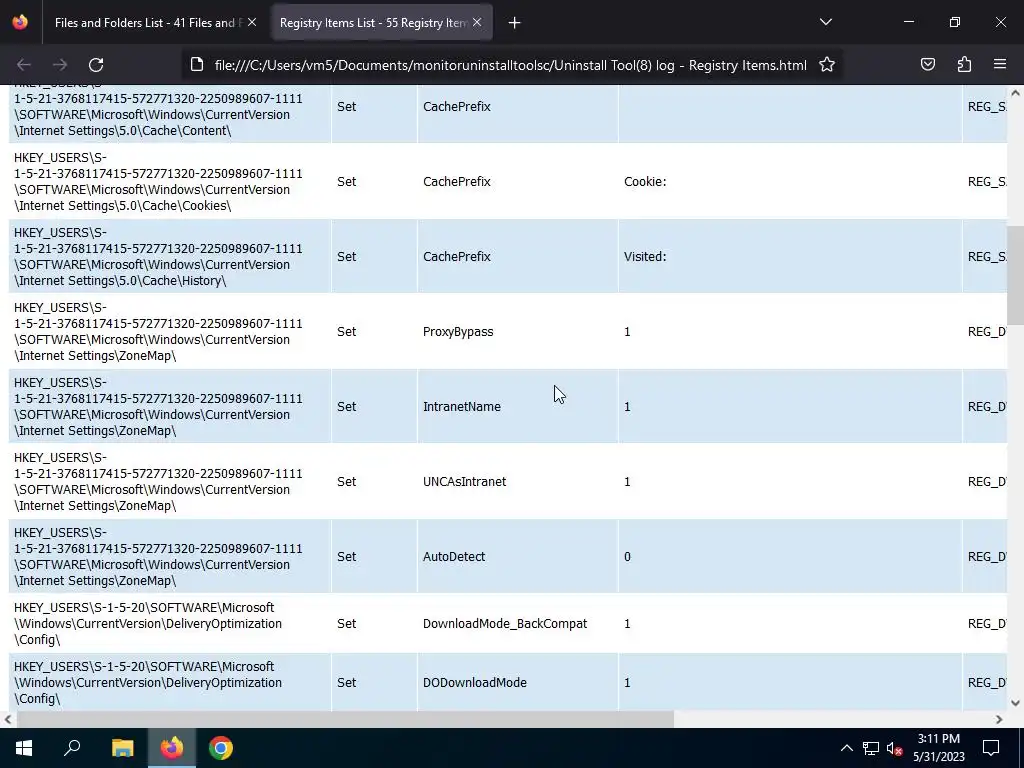
Task: Select the UNCAsIntranet value name cell
Action: (x=517, y=481)
